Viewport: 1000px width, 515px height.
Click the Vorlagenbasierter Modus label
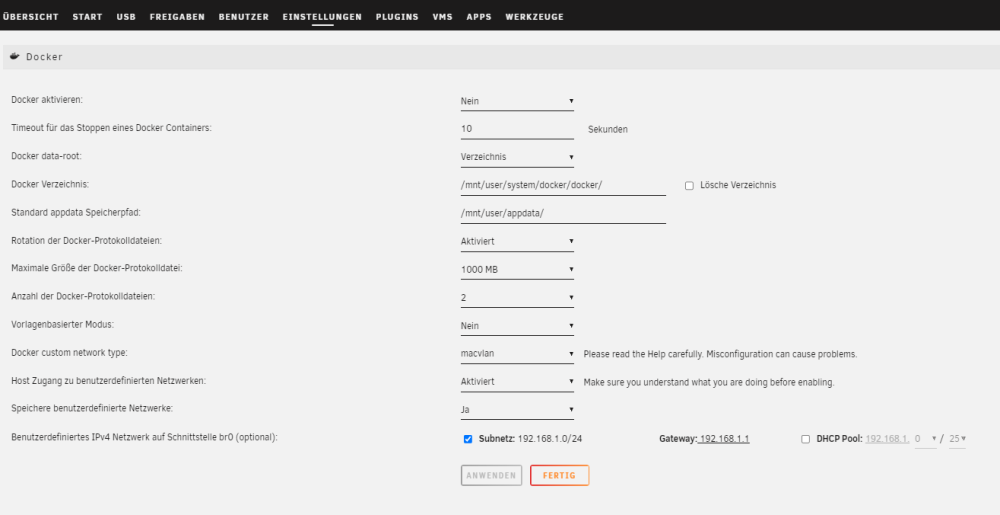click(62, 324)
